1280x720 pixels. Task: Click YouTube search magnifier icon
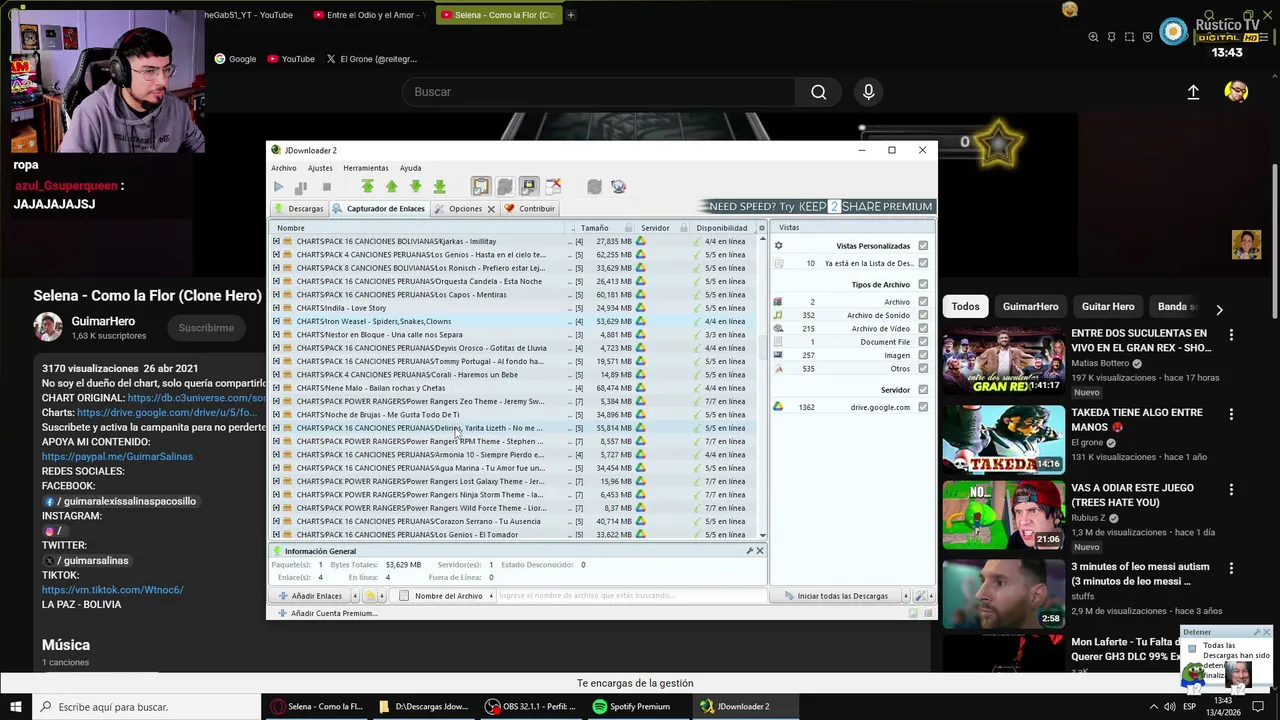819,92
